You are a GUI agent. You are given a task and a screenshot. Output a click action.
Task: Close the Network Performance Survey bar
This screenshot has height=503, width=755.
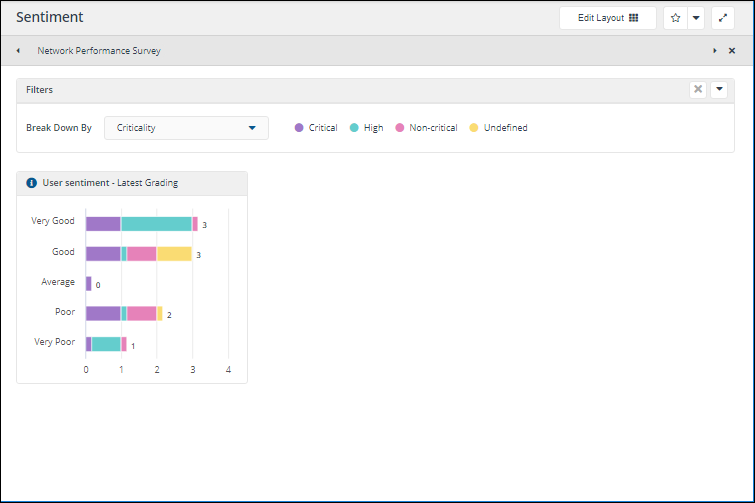tap(732, 51)
